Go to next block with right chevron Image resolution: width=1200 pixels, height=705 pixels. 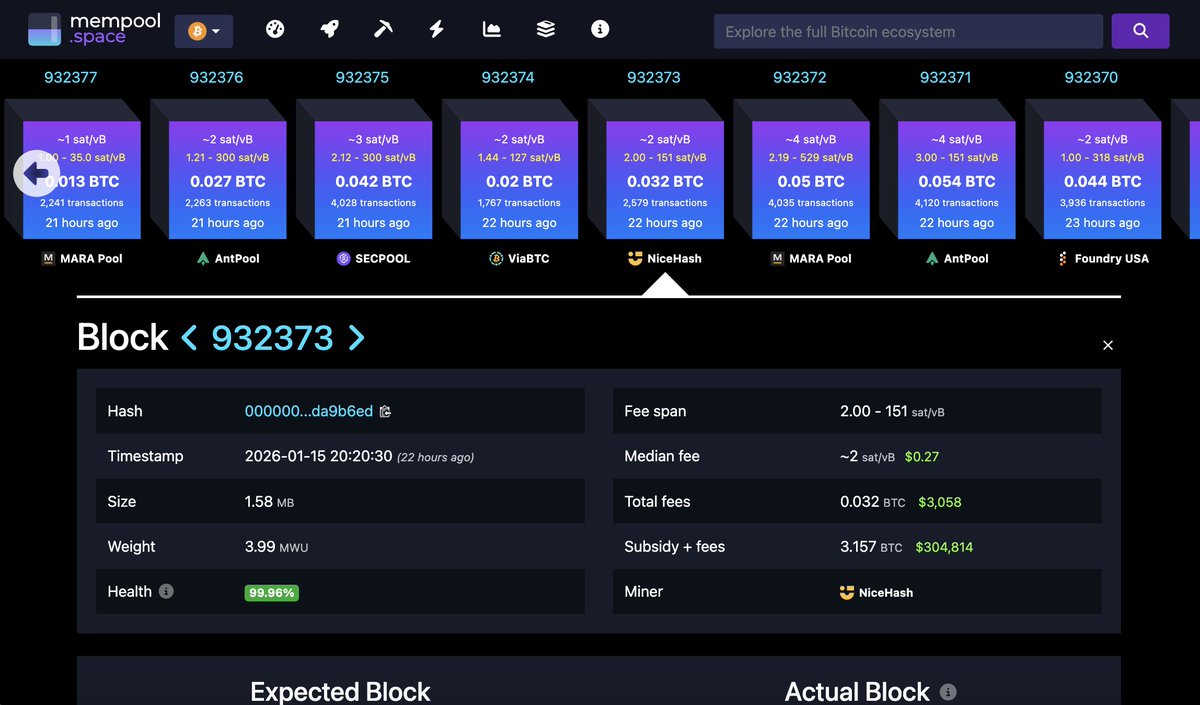(x=356, y=337)
